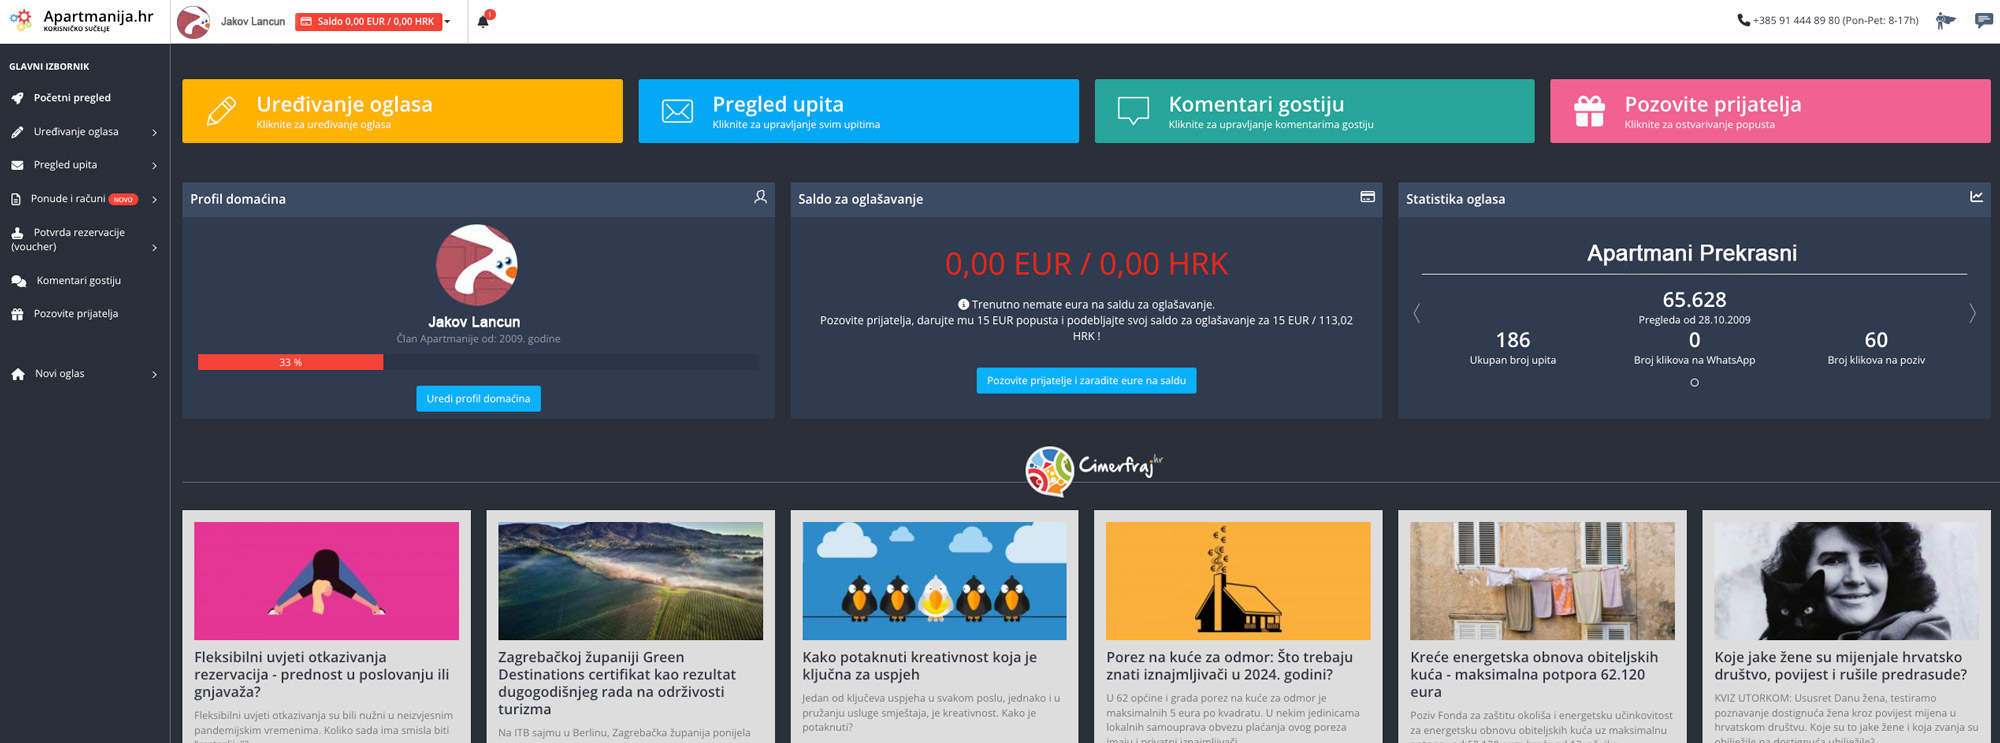Click the gift icon on the pink tile
2000x743 pixels.
1589,111
